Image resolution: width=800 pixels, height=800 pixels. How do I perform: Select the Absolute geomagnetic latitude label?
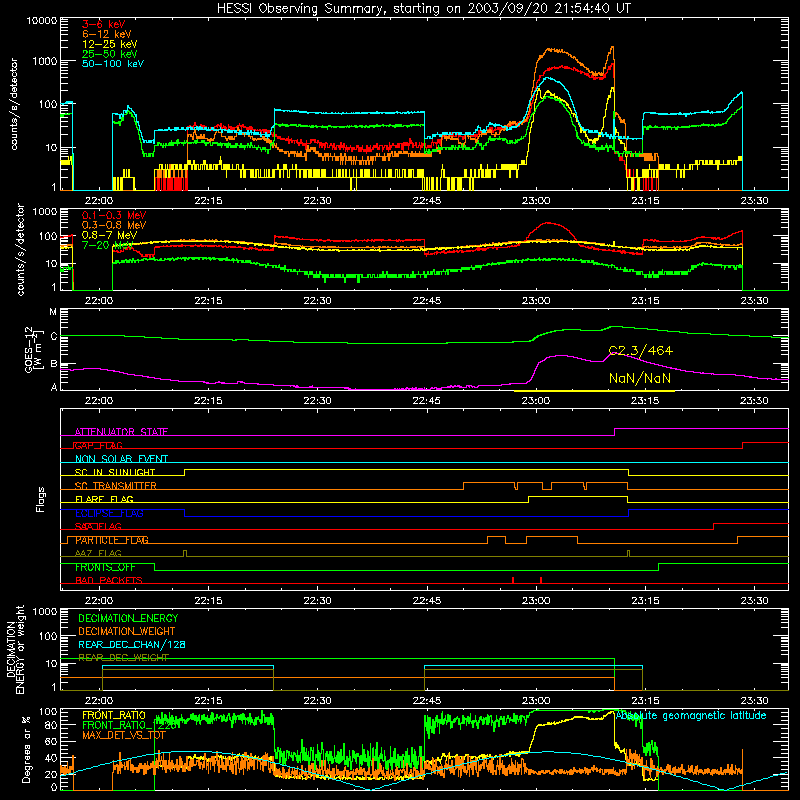coord(691,715)
